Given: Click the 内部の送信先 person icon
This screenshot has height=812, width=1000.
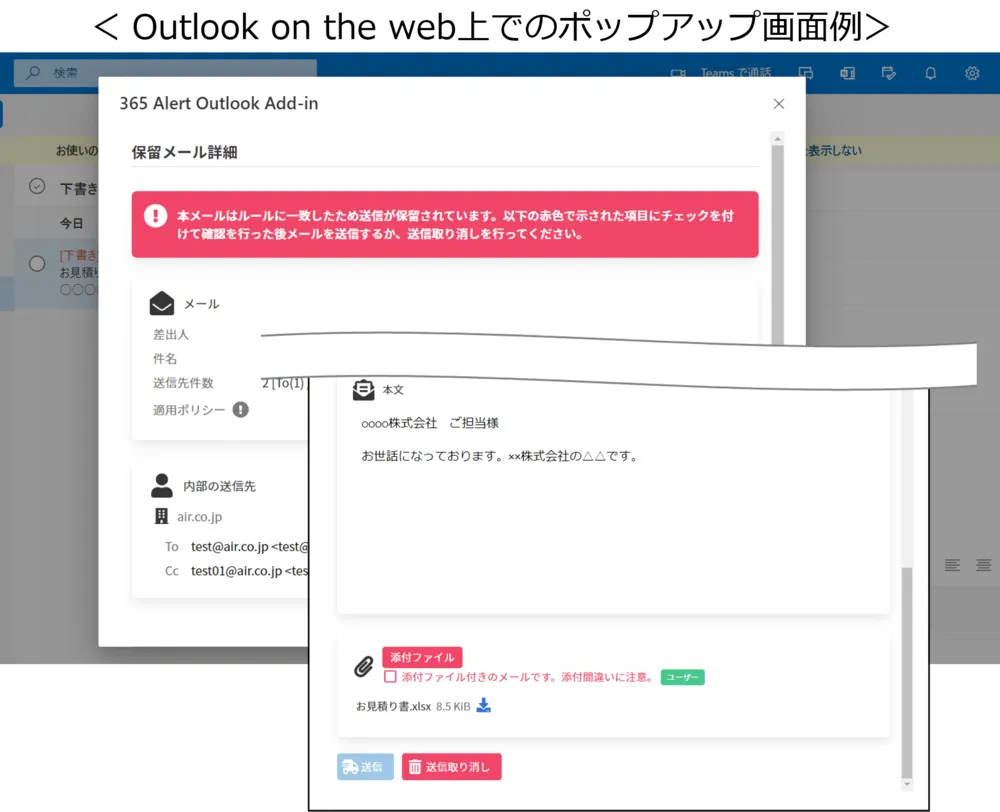Looking at the screenshot, I should click(x=161, y=484).
